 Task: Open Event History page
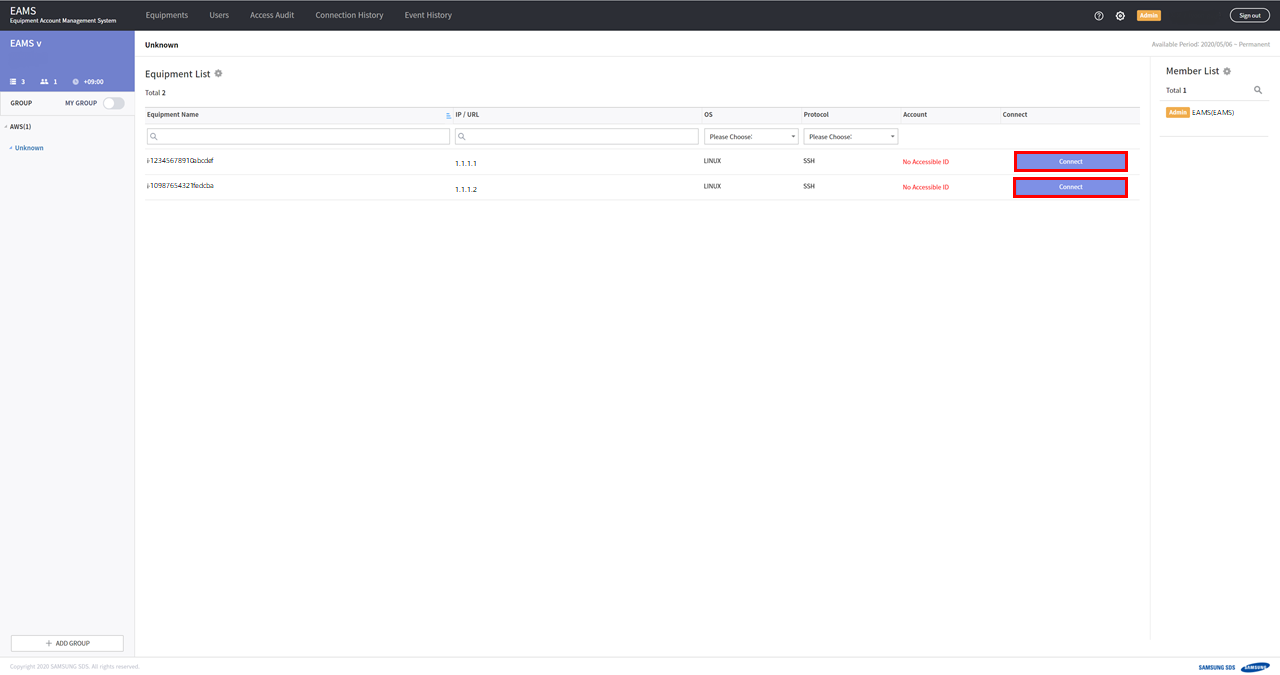[x=428, y=15]
